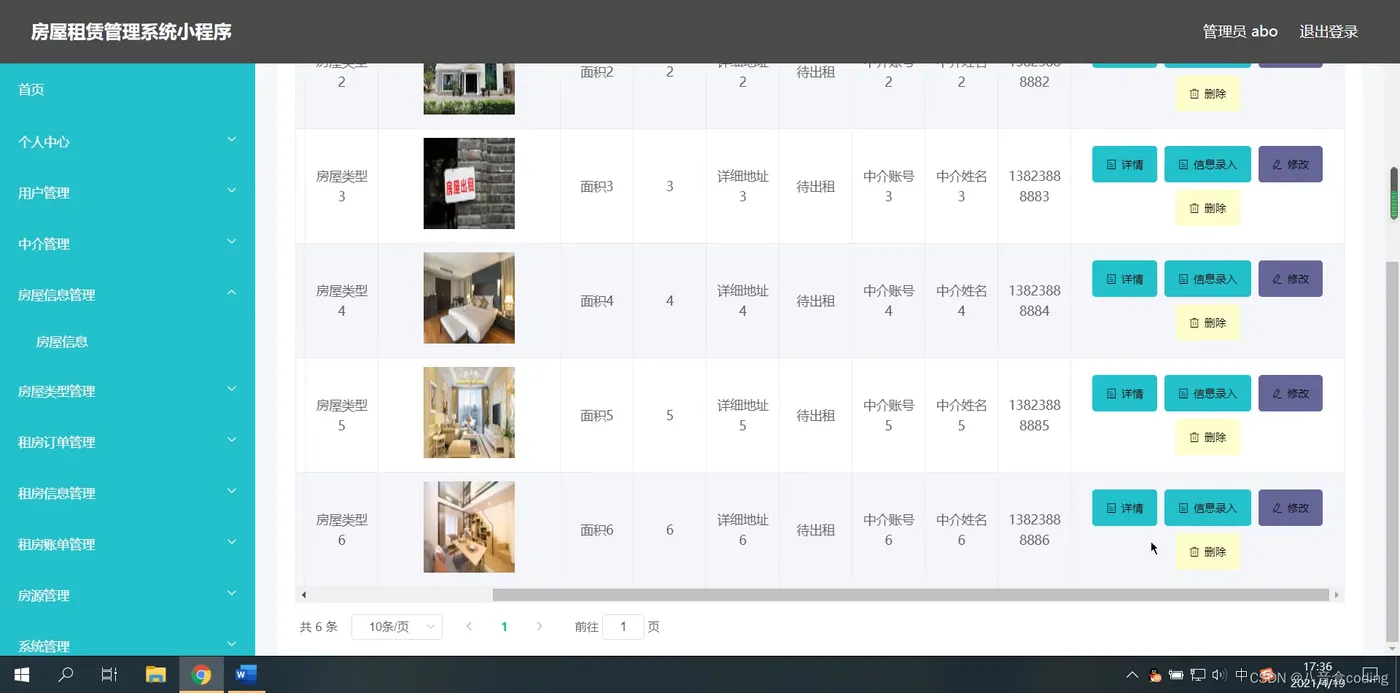
Task: Open the house exterior thumbnail in row 2
Action: (469, 88)
